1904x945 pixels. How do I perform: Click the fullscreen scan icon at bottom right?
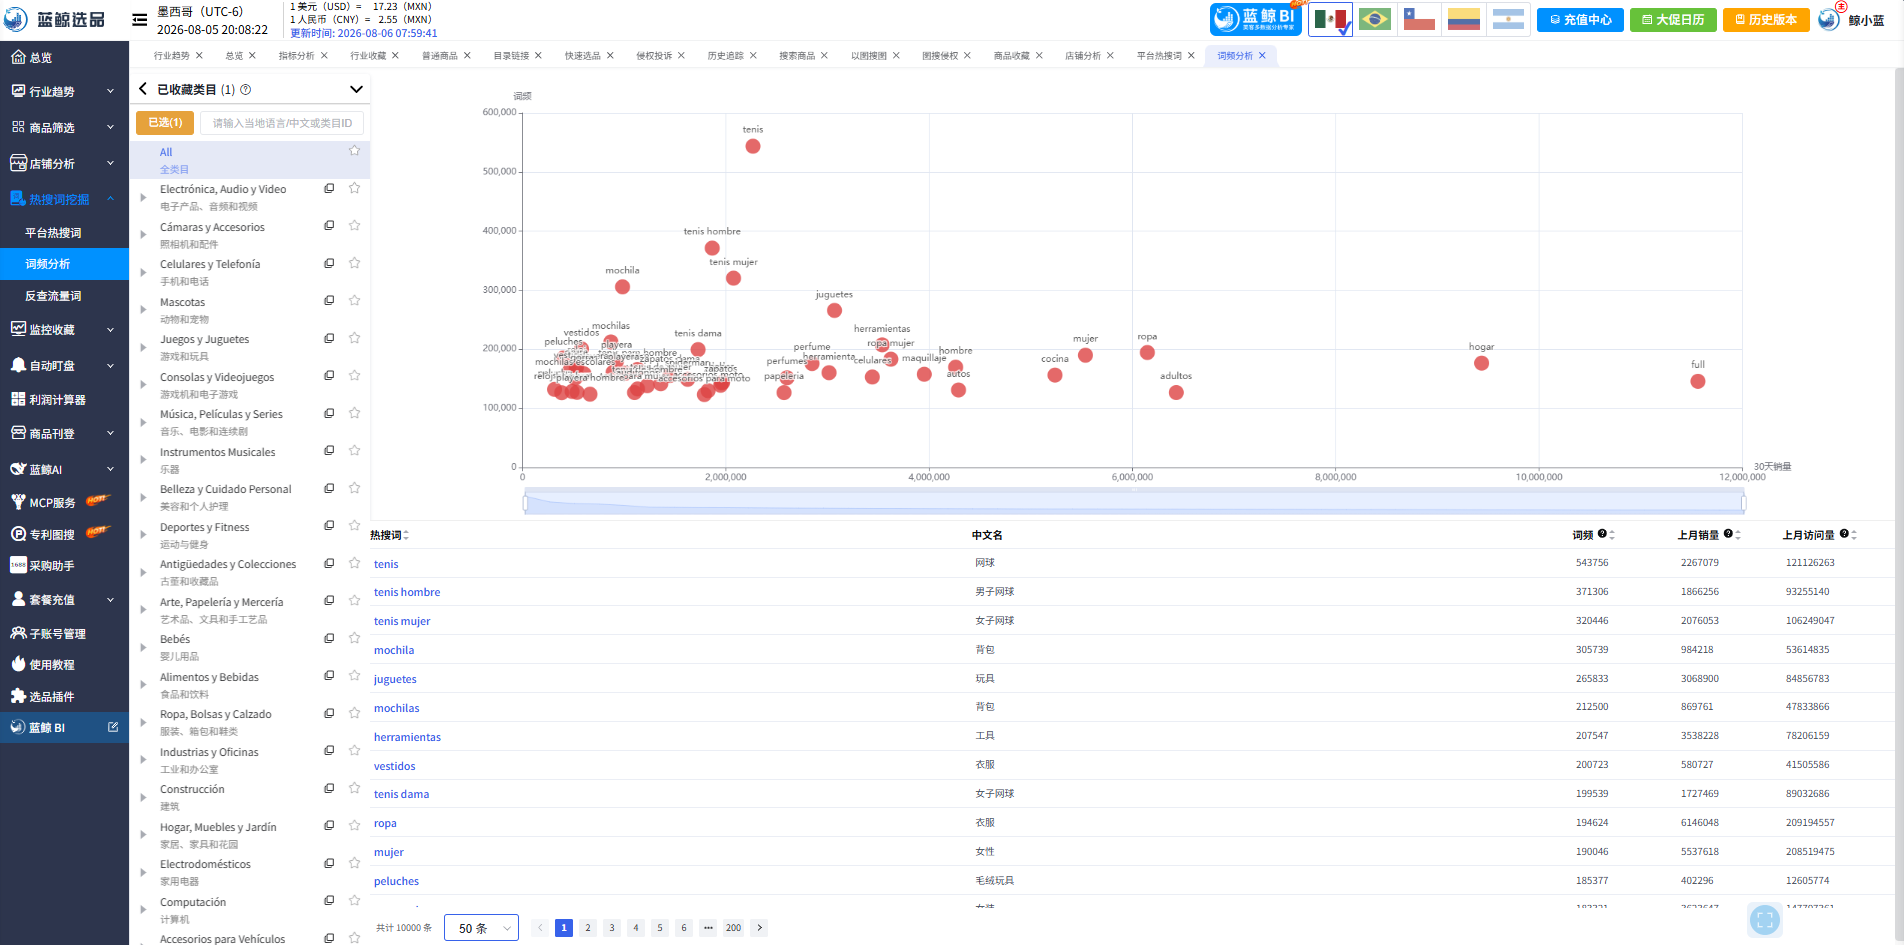click(1765, 920)
